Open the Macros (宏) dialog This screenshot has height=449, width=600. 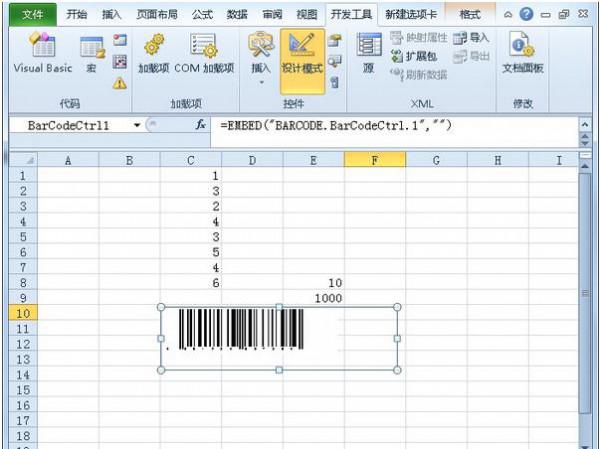(92, 54)
